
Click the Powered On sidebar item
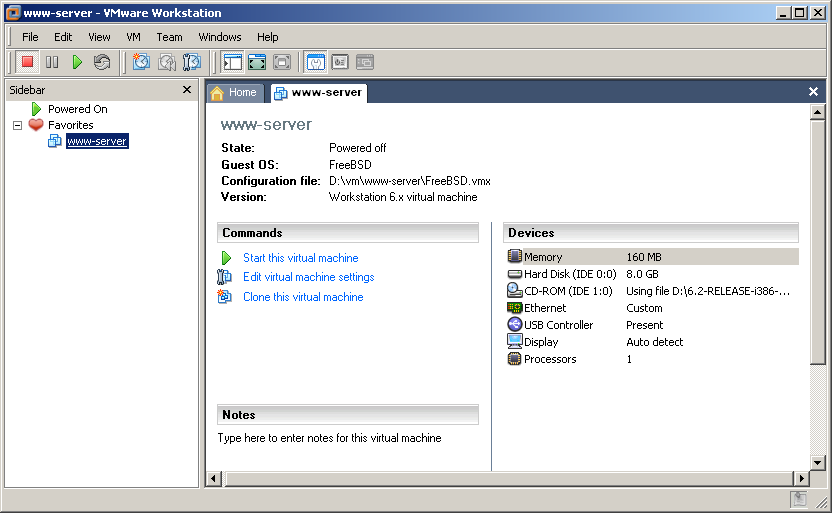click(77, 109)
